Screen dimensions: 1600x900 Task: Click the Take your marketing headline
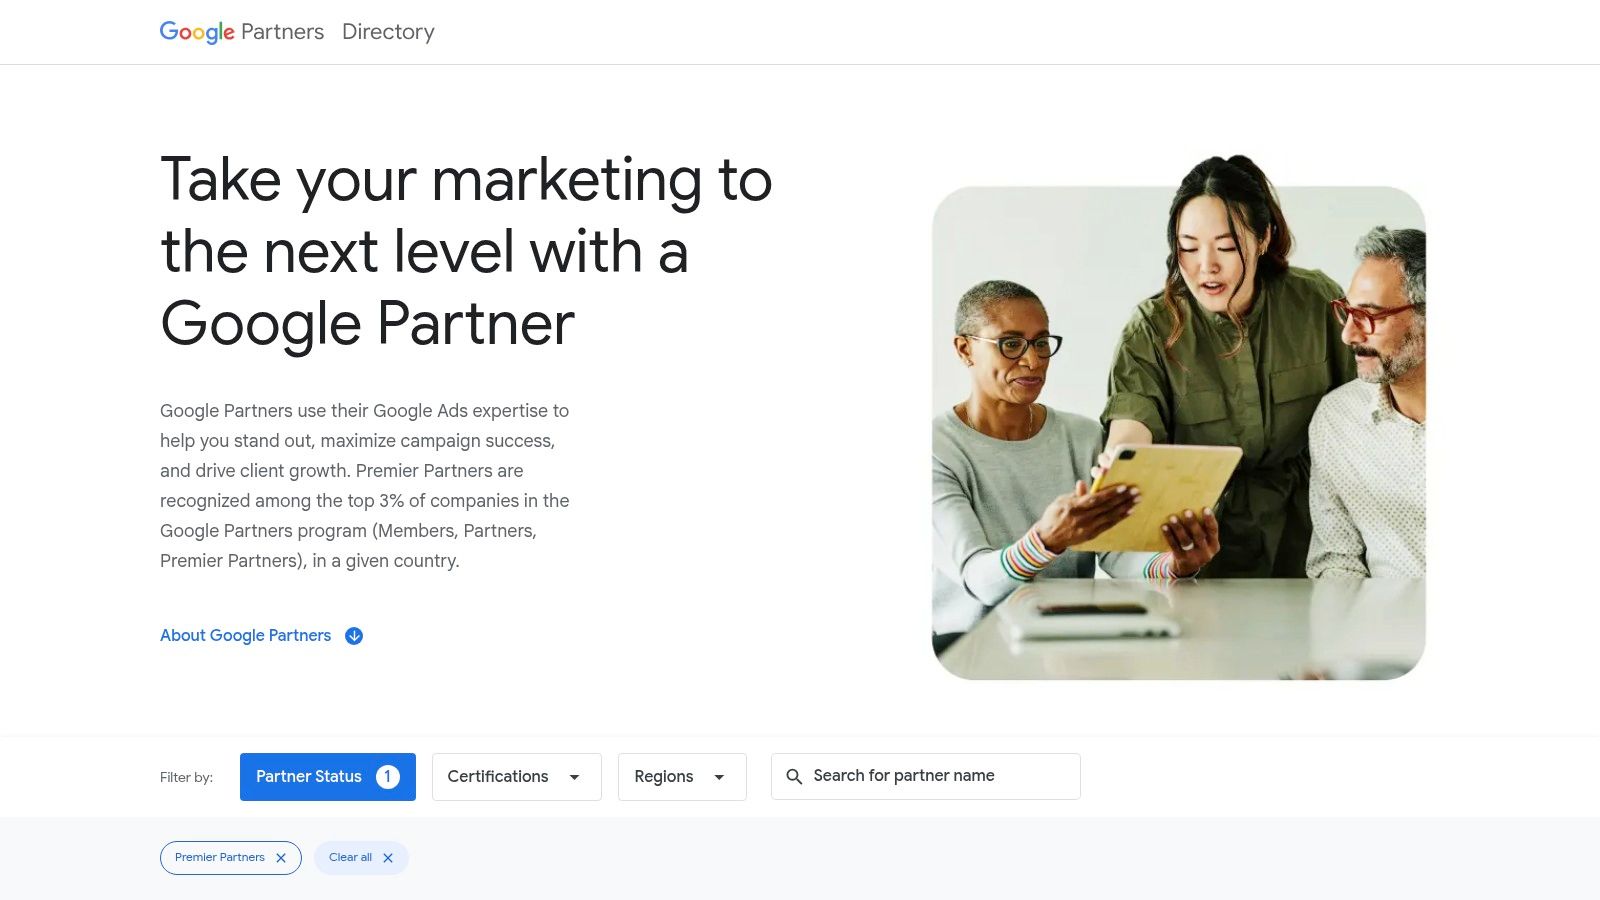[x=466, y=252]
